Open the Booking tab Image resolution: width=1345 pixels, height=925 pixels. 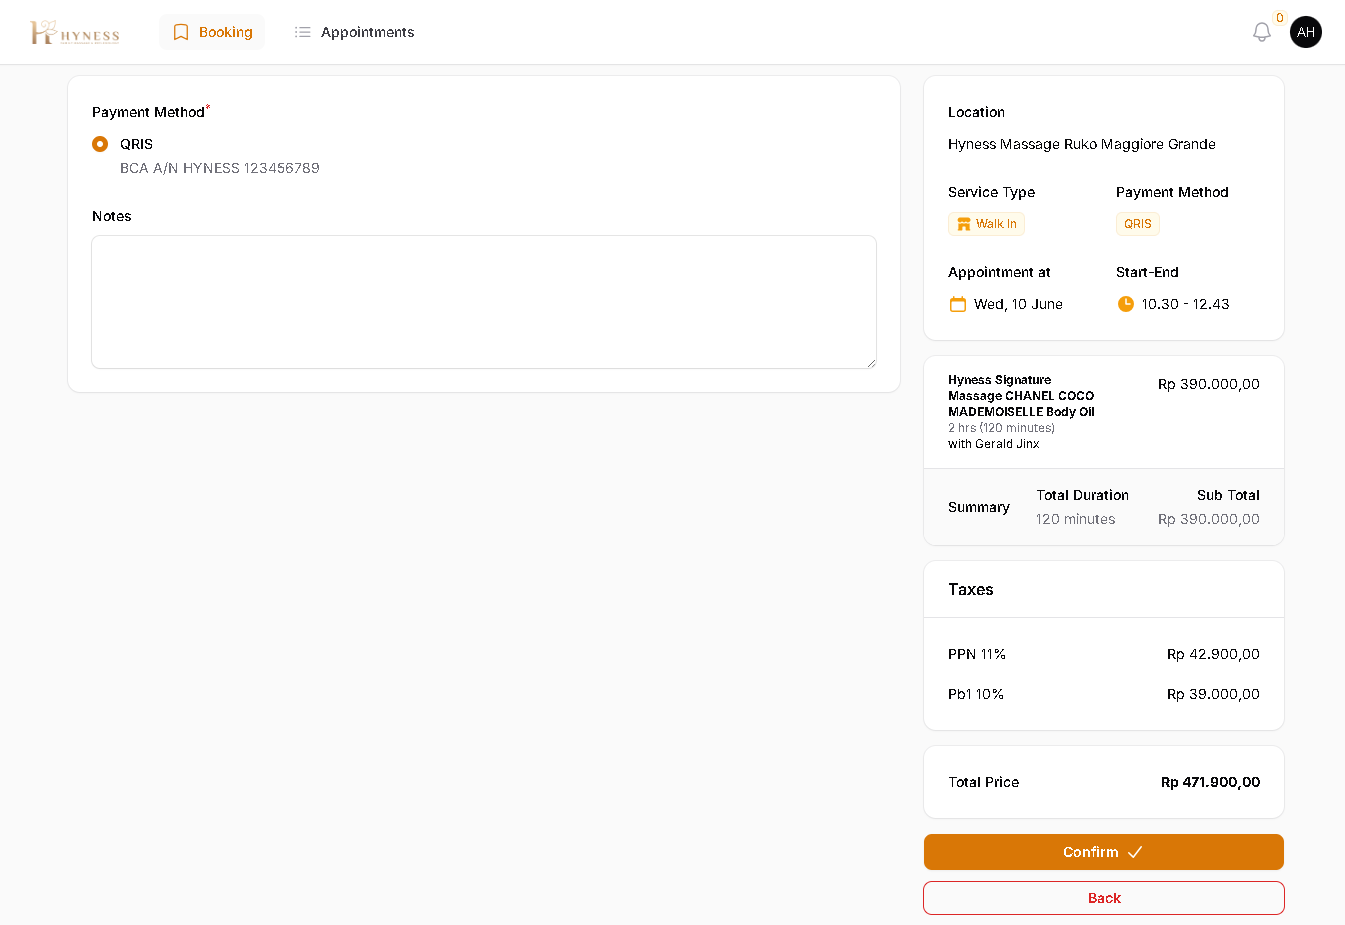click(212, 32)
